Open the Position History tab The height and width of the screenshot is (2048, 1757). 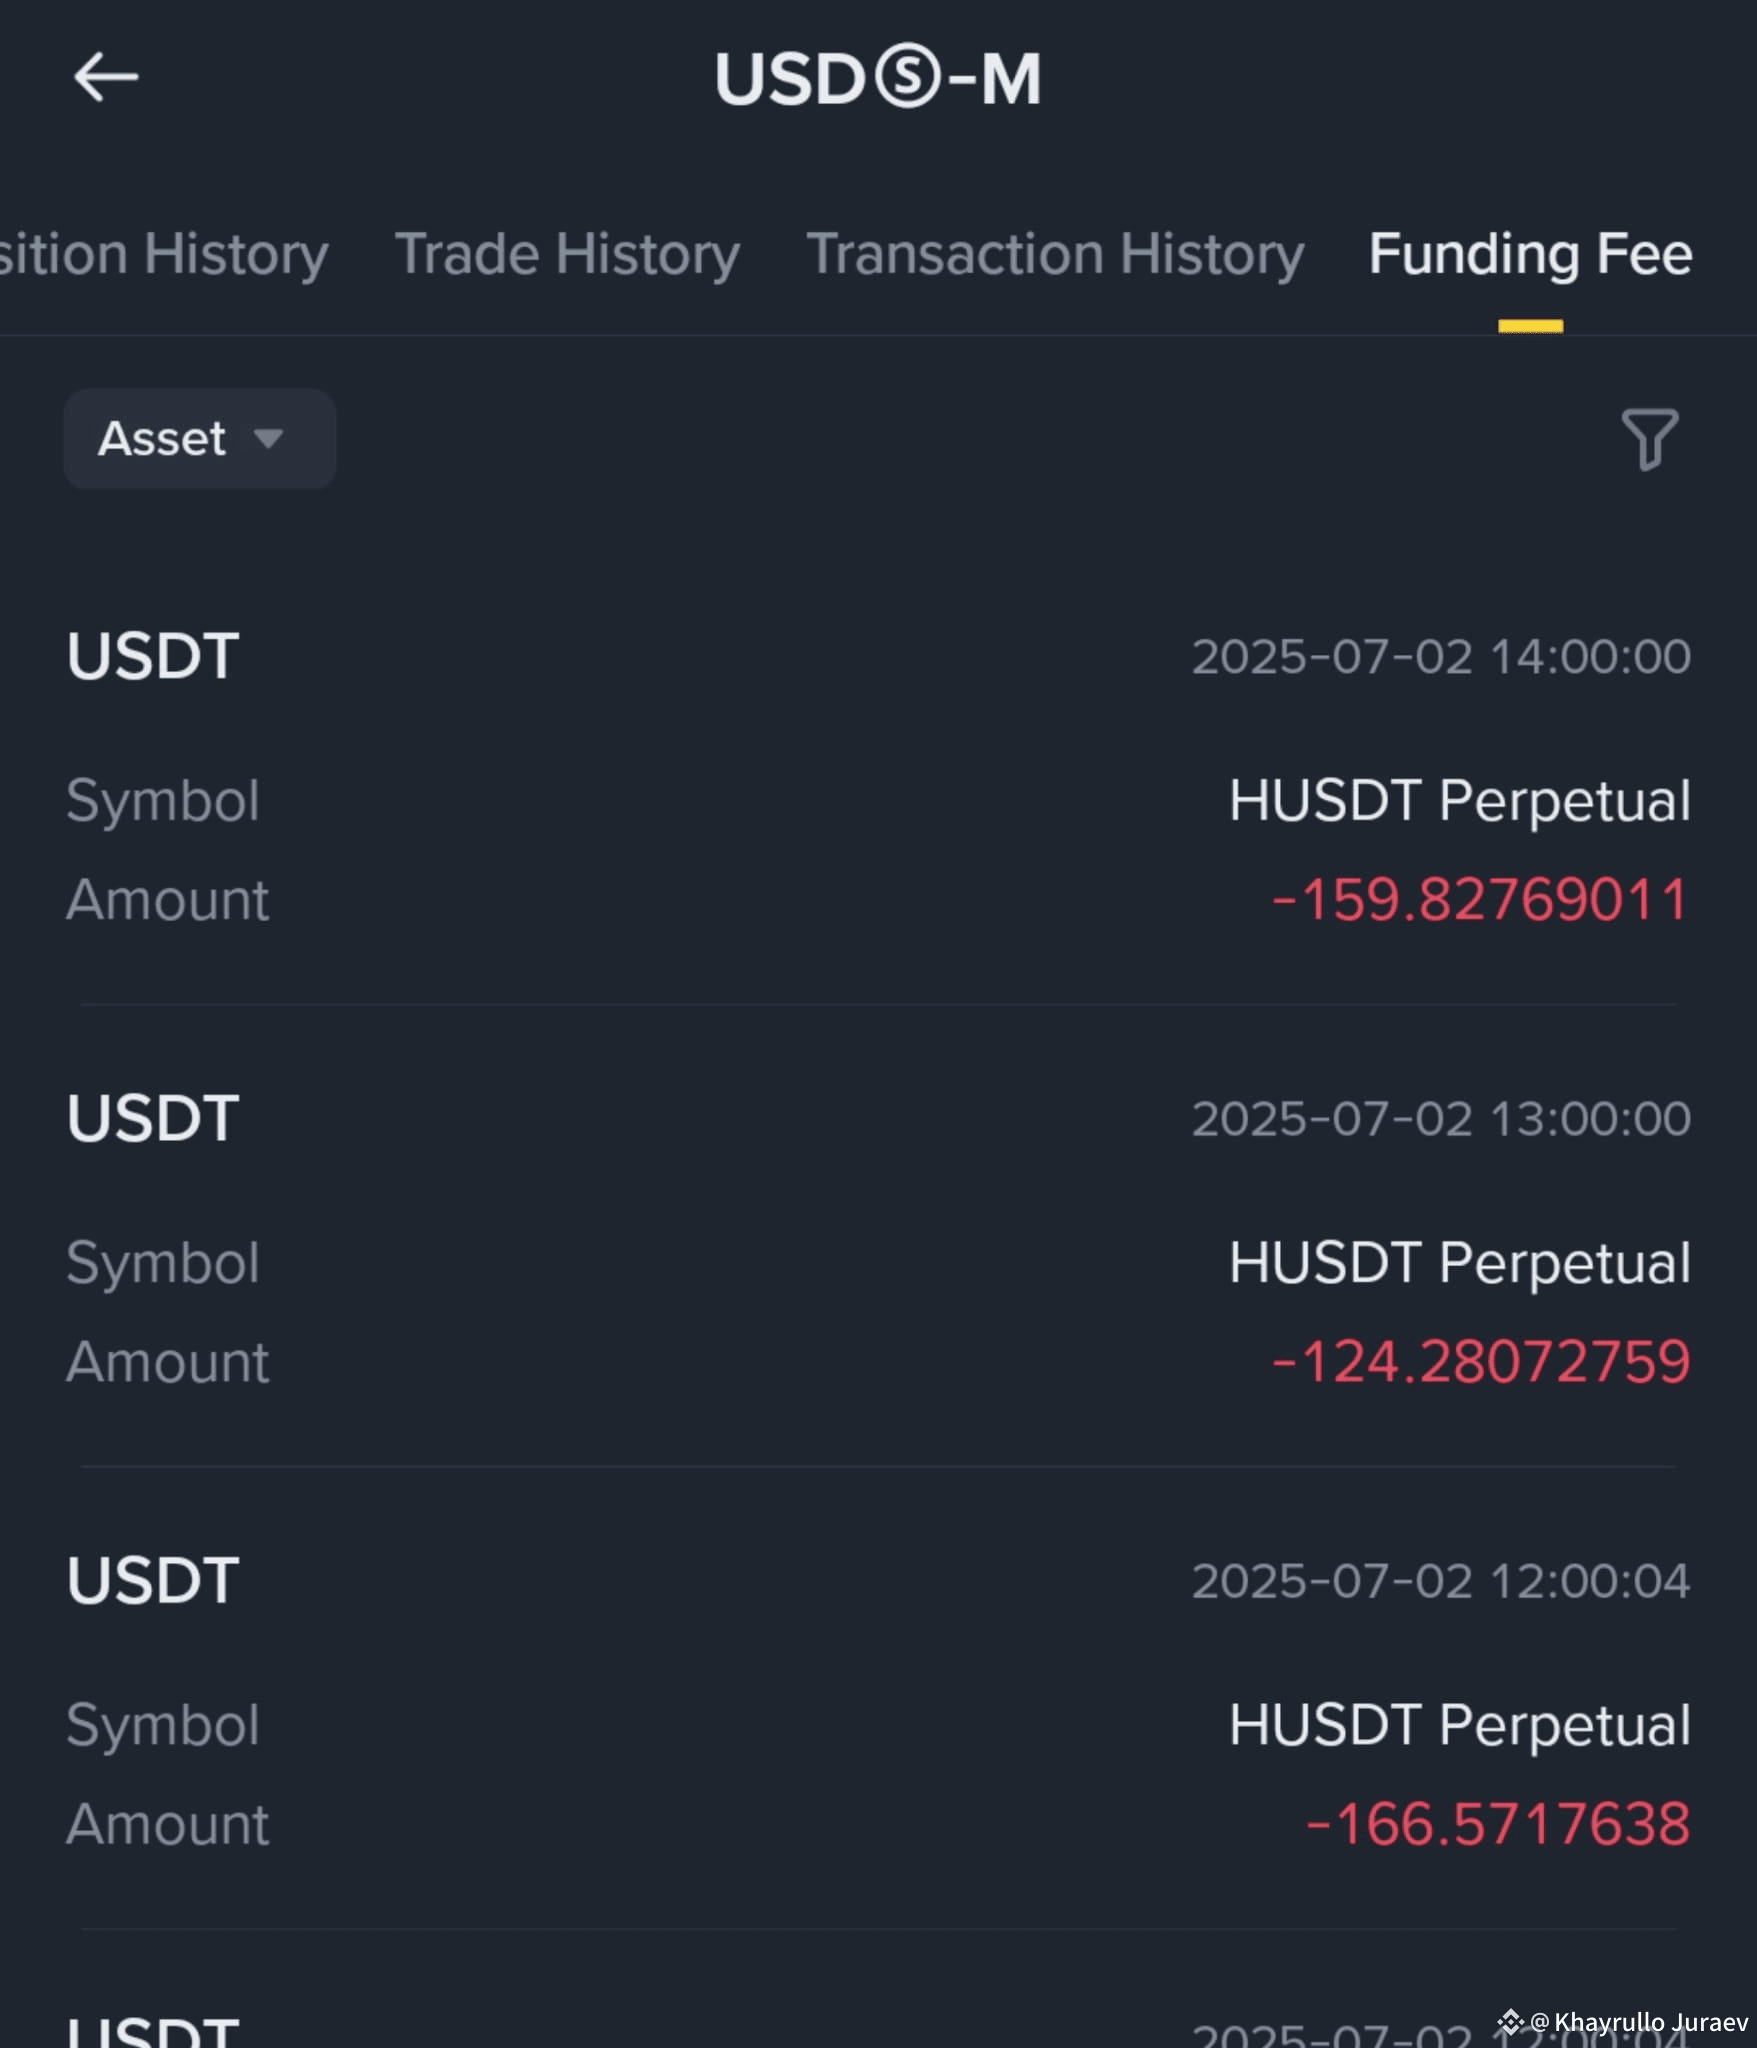(x=164, y=254)
